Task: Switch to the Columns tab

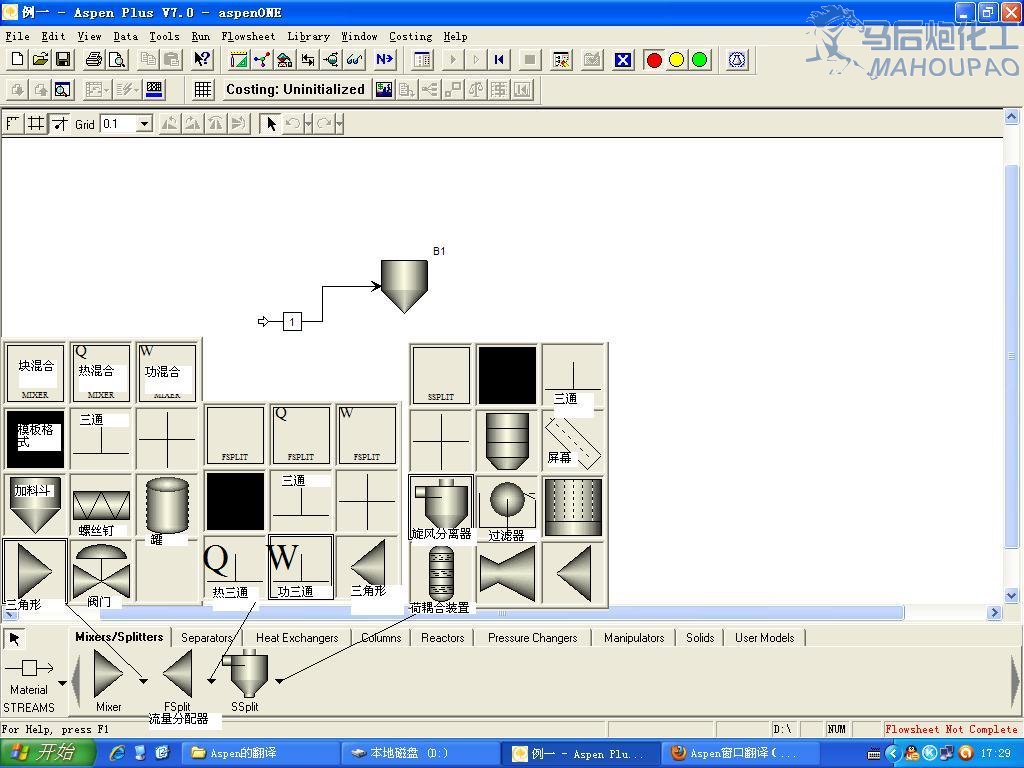Action: click(381, 638)
